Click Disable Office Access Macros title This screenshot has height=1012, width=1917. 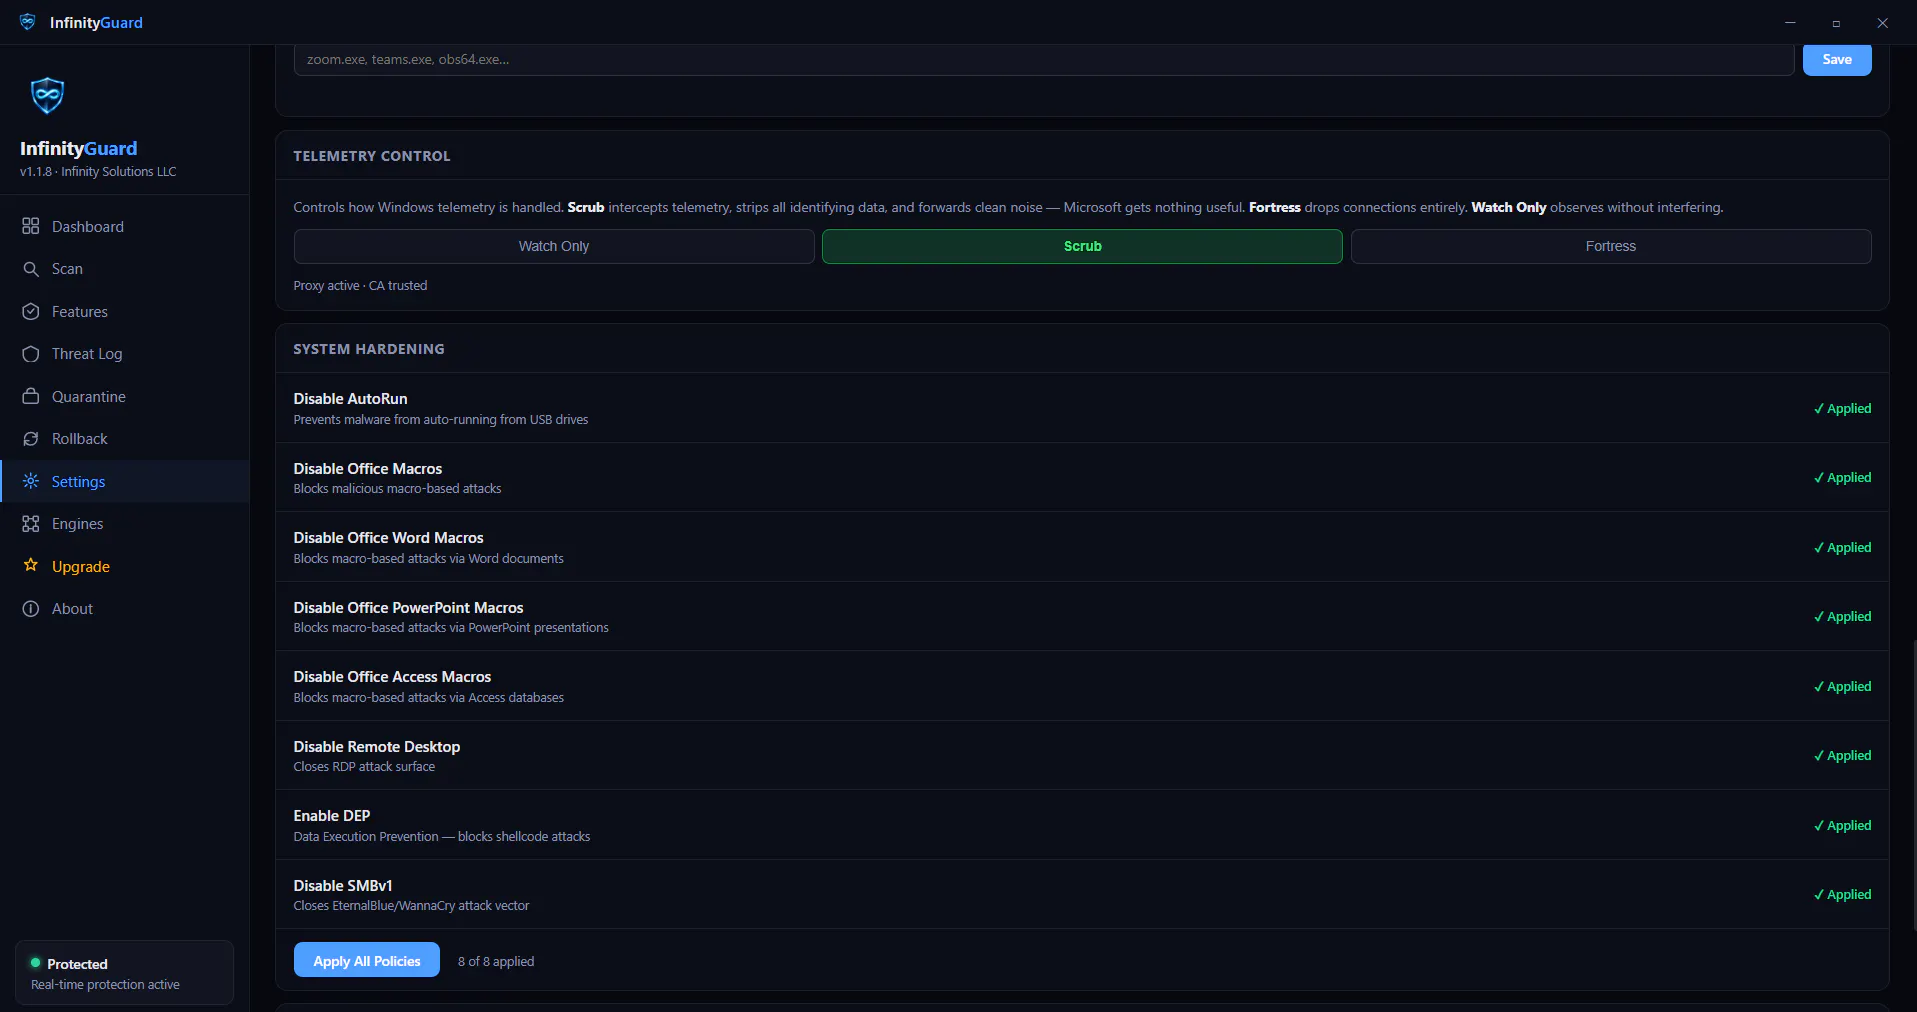392,676
